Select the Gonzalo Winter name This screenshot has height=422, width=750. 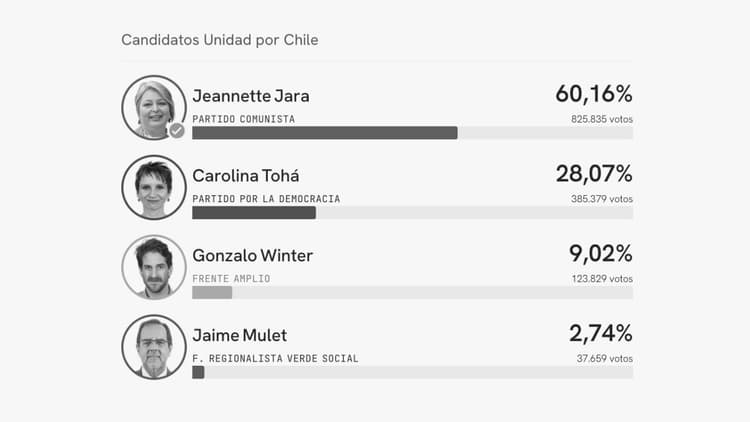click(x=253, y=255)
